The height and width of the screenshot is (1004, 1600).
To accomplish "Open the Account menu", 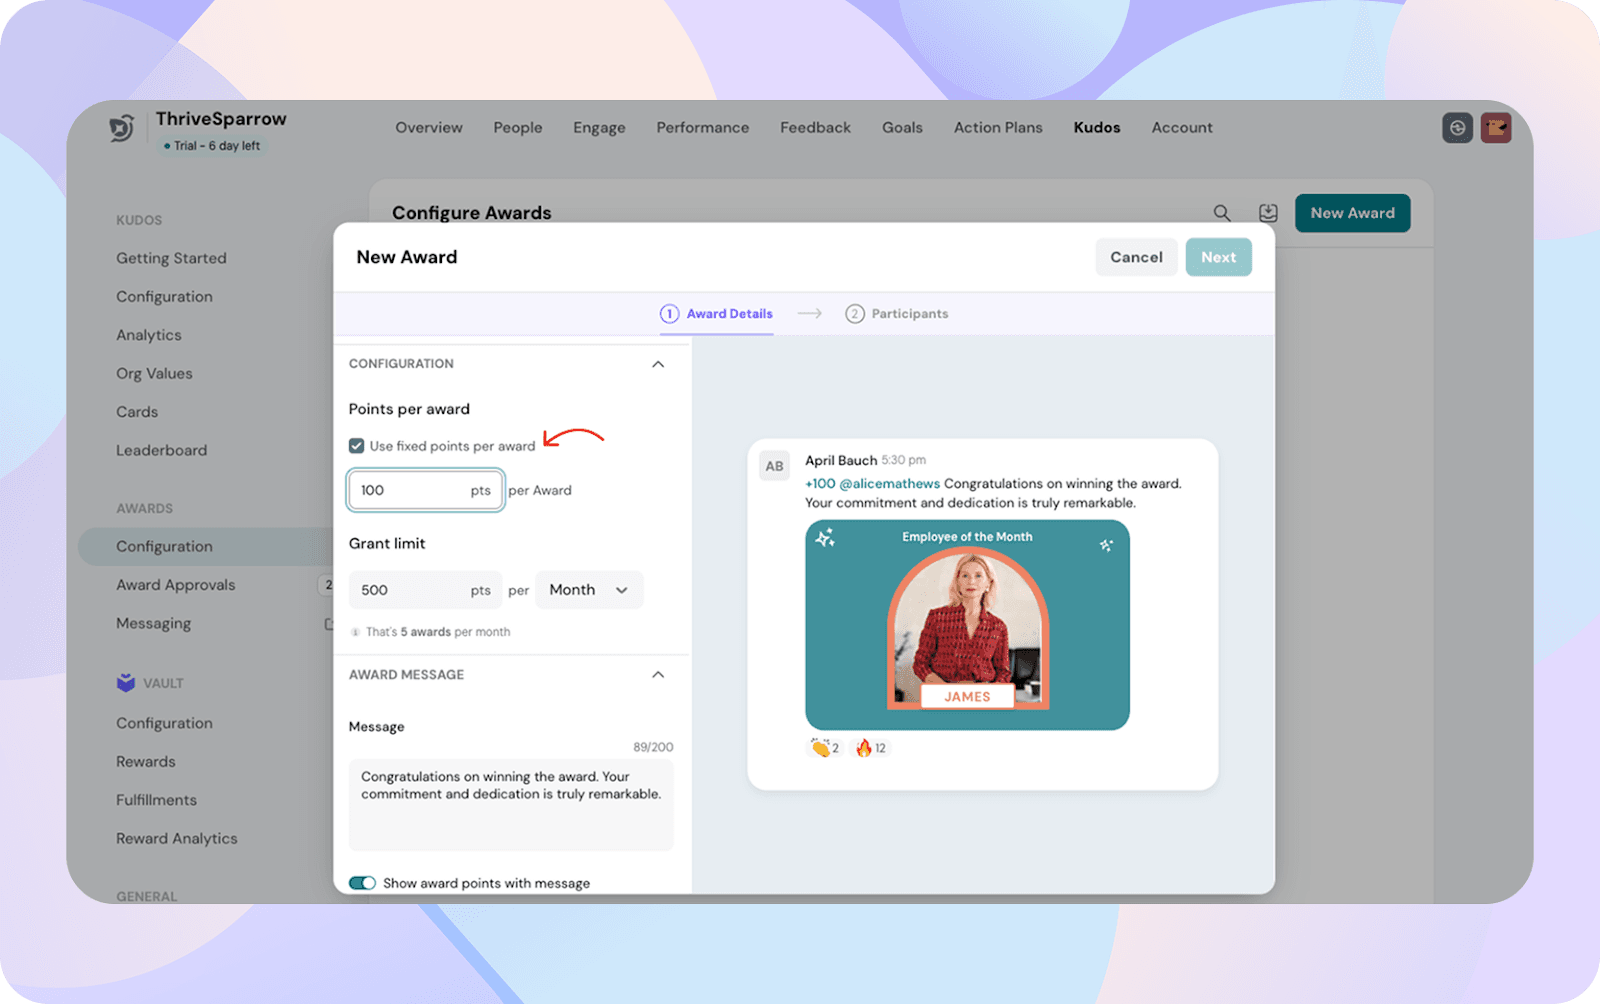I will 1182,128.
